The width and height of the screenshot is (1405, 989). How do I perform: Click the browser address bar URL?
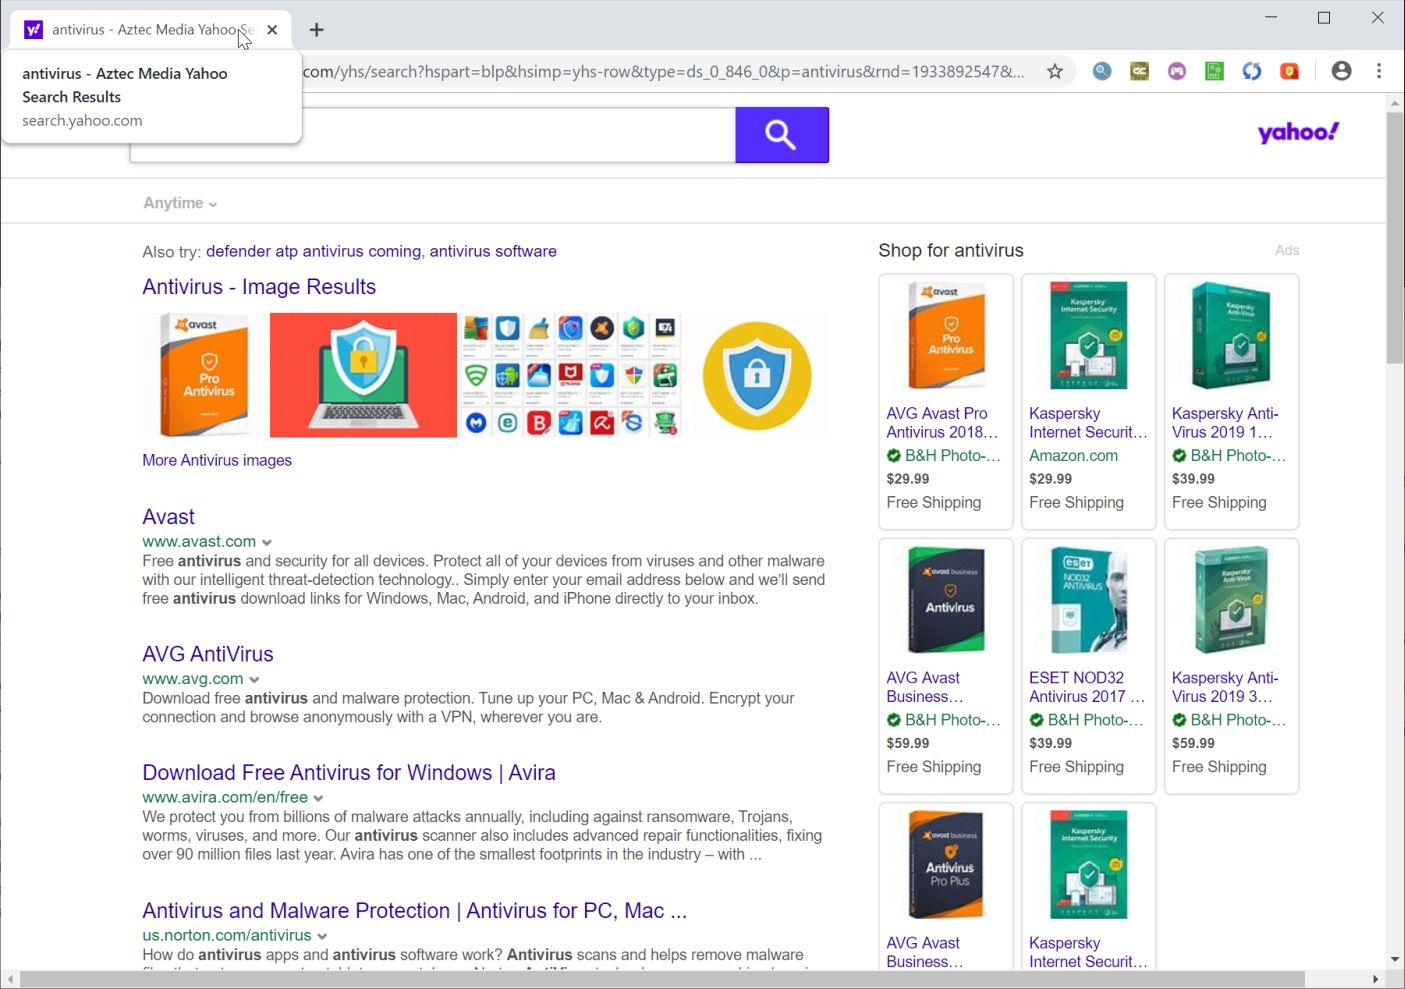(663, 71)
